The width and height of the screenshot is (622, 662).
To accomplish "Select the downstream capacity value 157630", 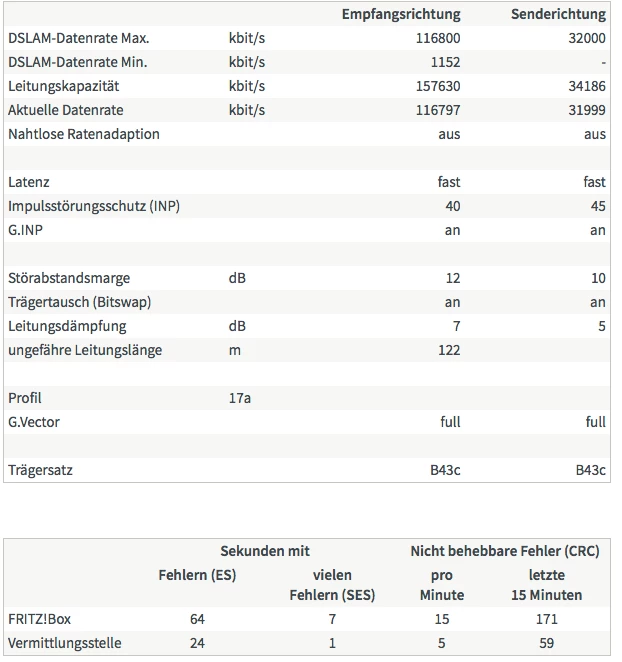I will pos(437,86).
